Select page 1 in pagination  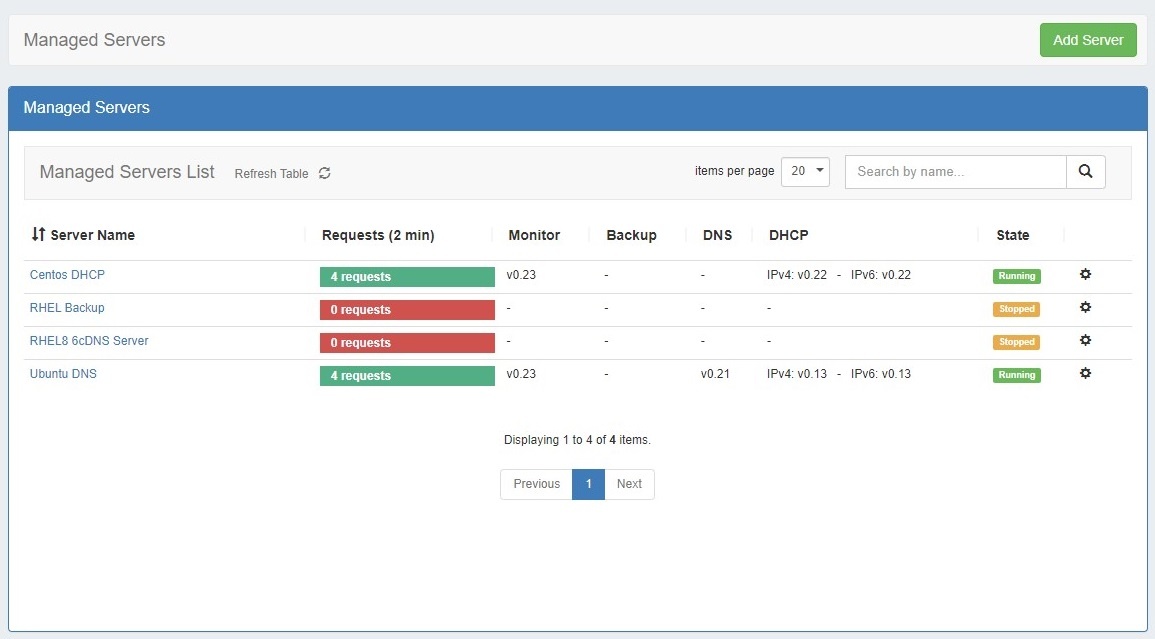coord(588,484)
